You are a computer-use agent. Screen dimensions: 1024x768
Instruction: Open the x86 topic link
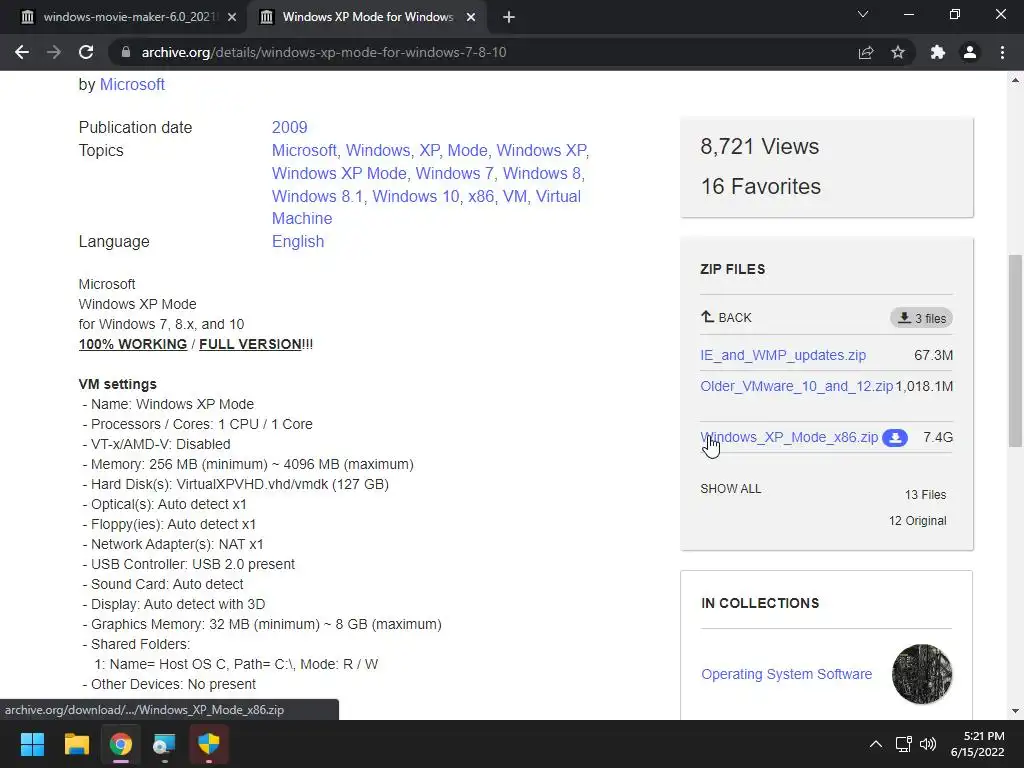(481, 196)
